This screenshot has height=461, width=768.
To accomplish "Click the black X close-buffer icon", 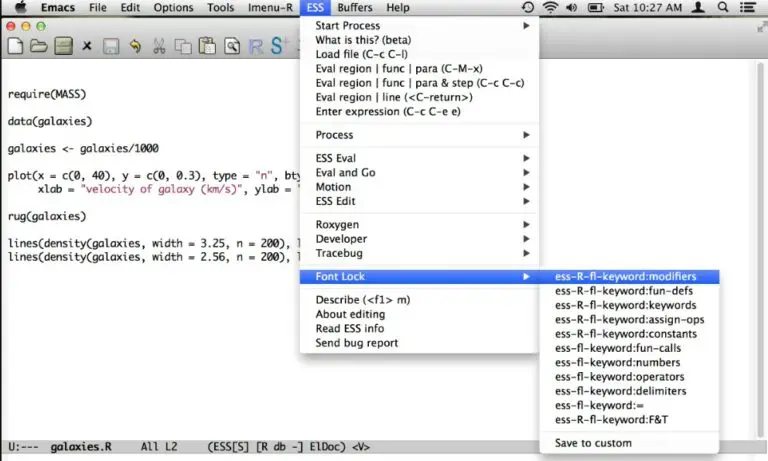I will pyautogui.click(x=87, y=46).
